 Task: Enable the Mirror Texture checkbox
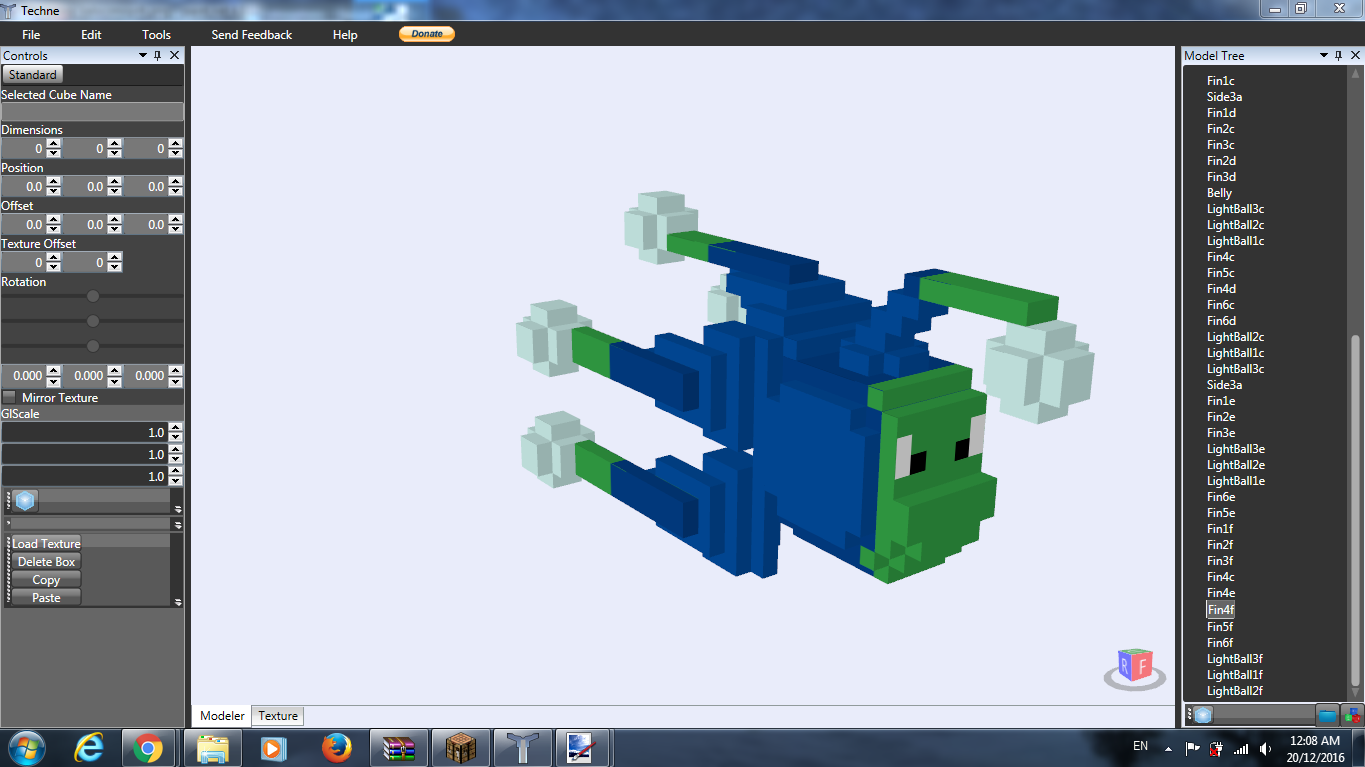click(x=11, y=397)
